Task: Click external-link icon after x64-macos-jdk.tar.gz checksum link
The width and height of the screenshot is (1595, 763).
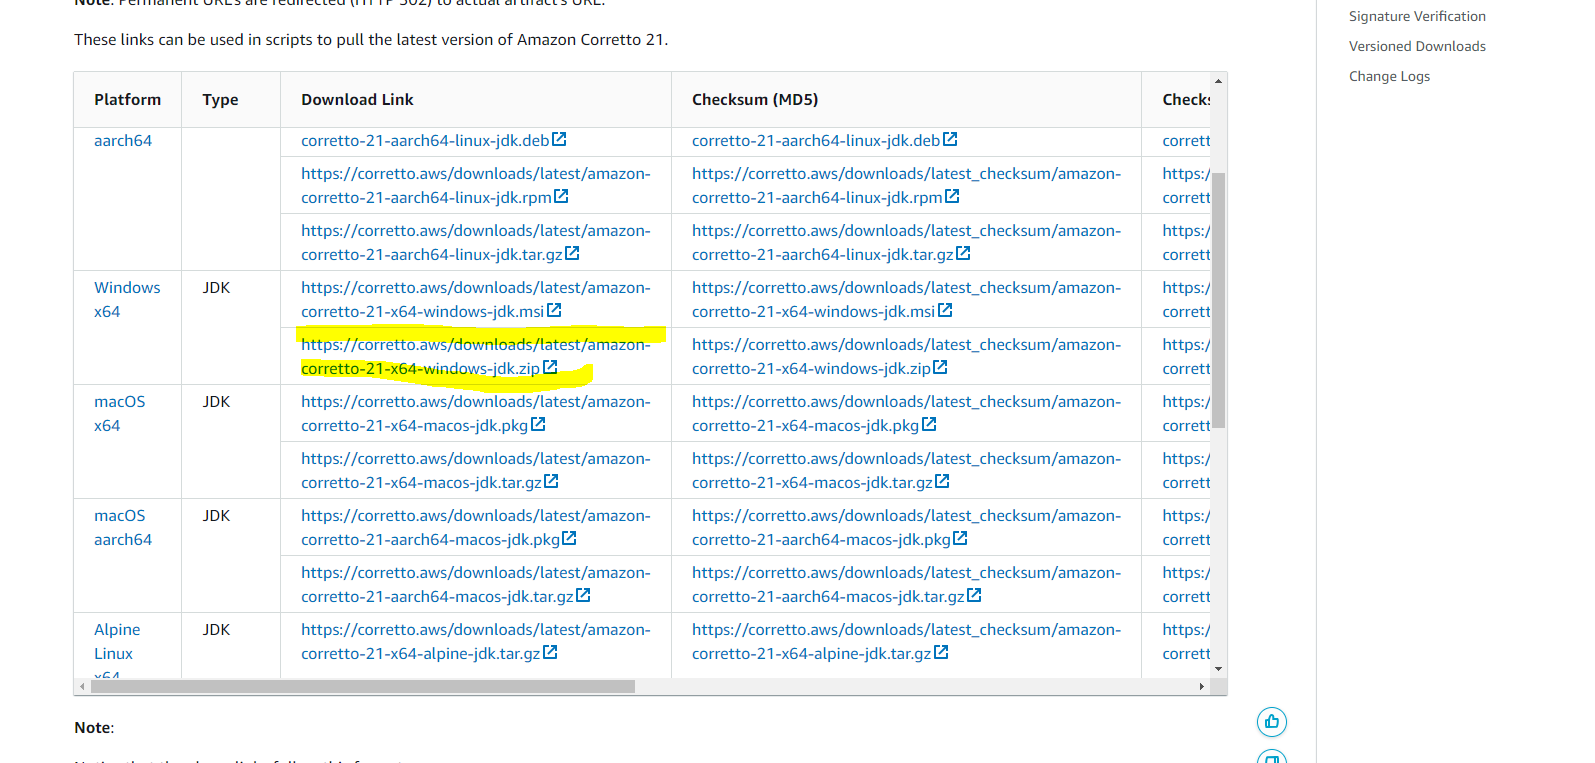Action: point(942,481)
